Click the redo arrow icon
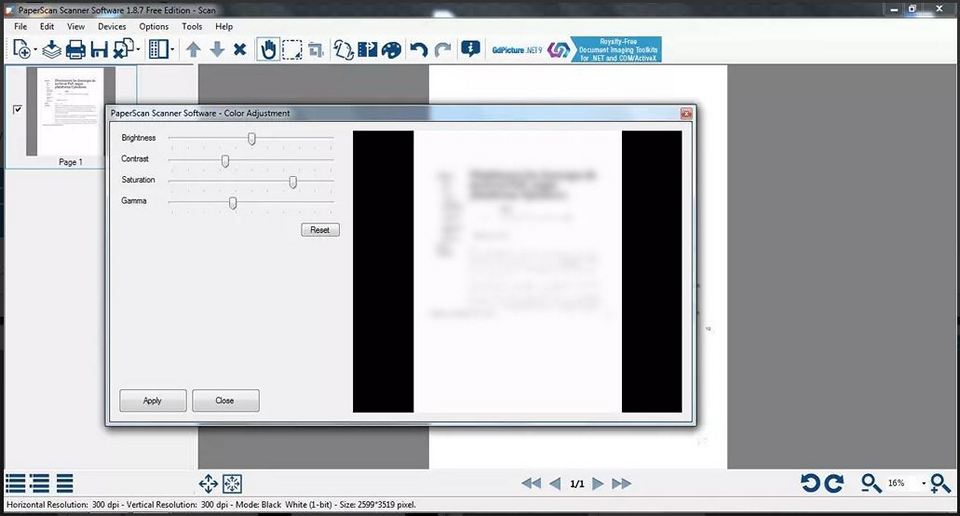This screenshot has height=516, width=960. tap(443, 50)
